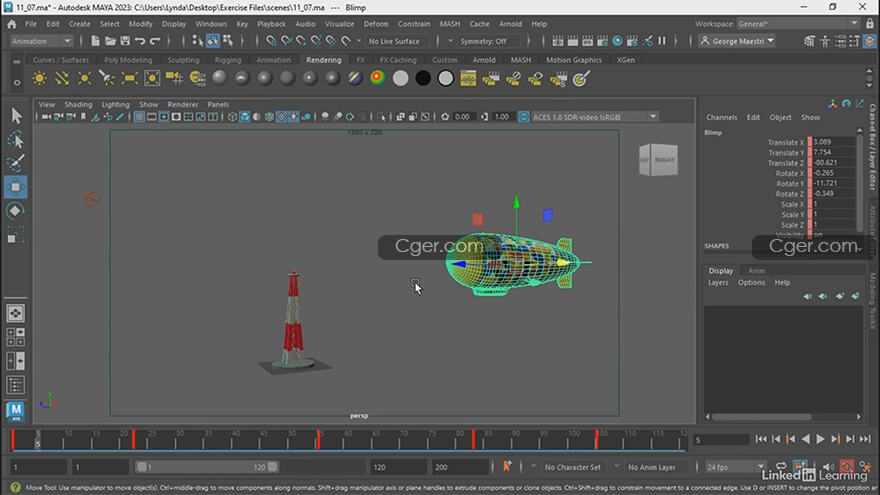Play the animation forwards
Viewport: 880px width, 495px height.
click(x=821, y=439)
